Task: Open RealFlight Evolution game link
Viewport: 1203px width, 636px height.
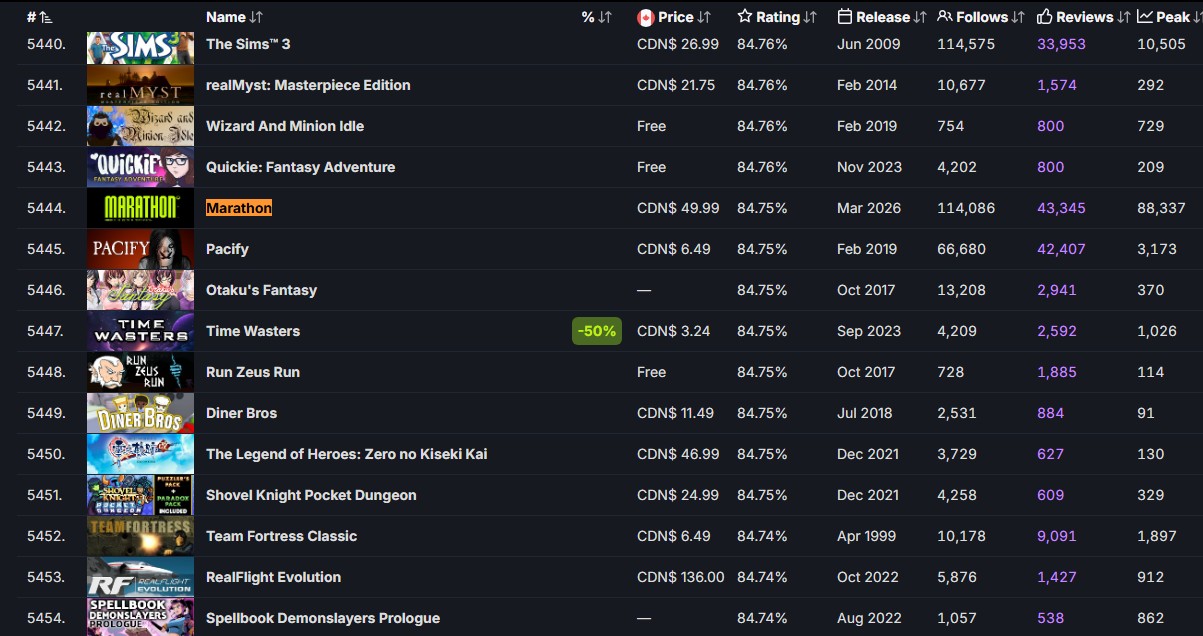Action: coord(273,577)
